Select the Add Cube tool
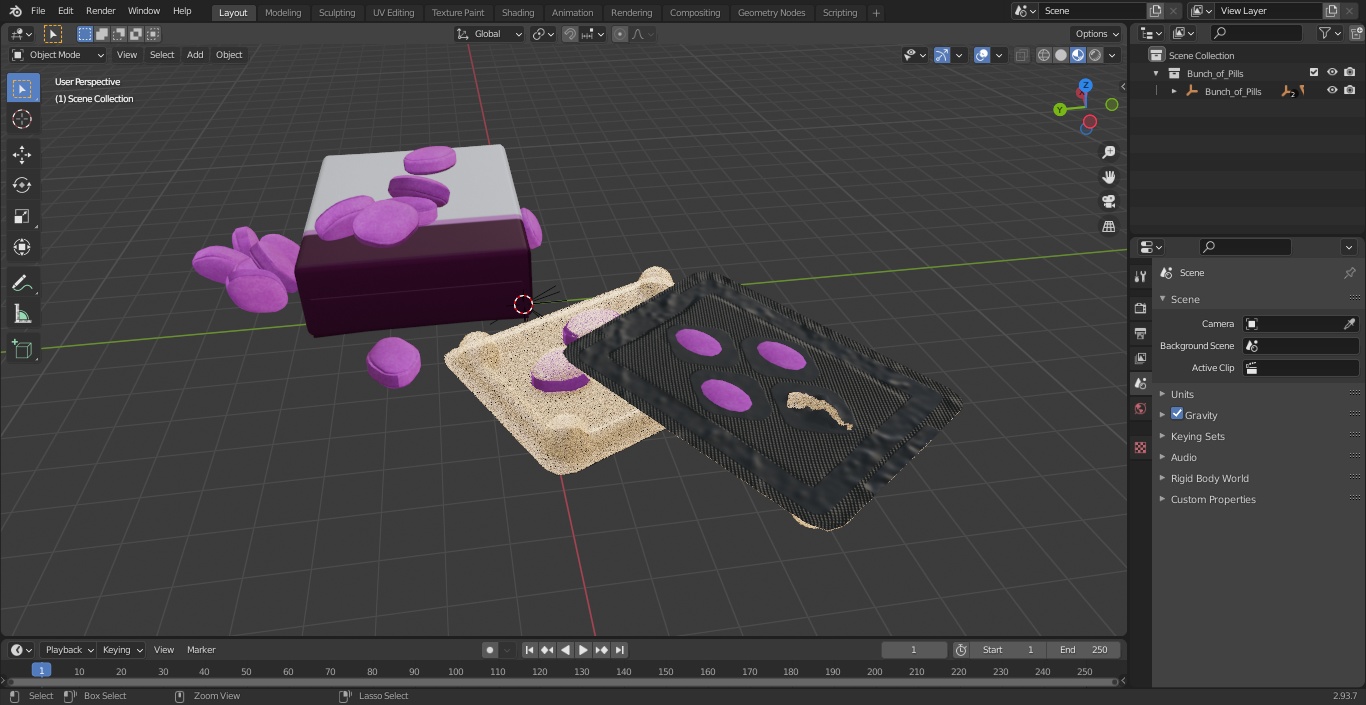1366x705 pixels. pos(22,350)
